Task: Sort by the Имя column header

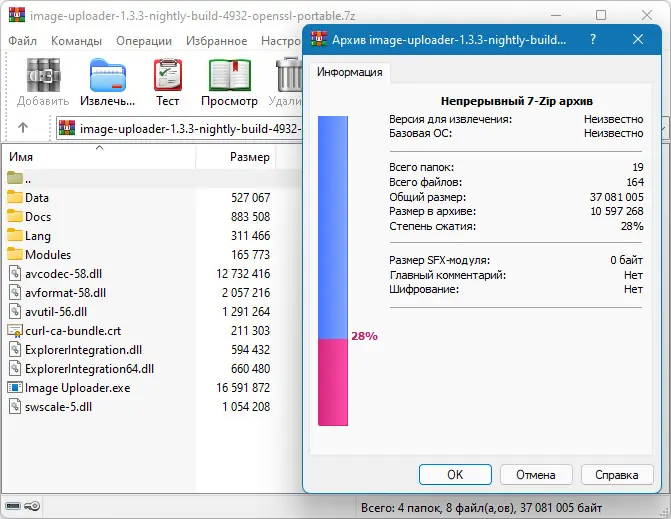Action: click(x=98, y=157)
